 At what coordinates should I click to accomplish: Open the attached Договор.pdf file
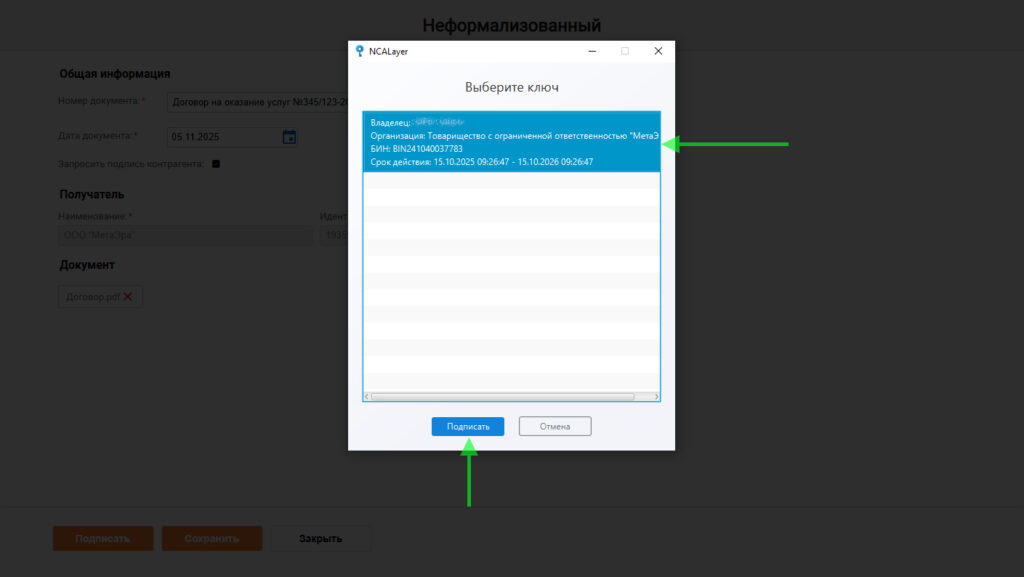(x=92, y=297)
